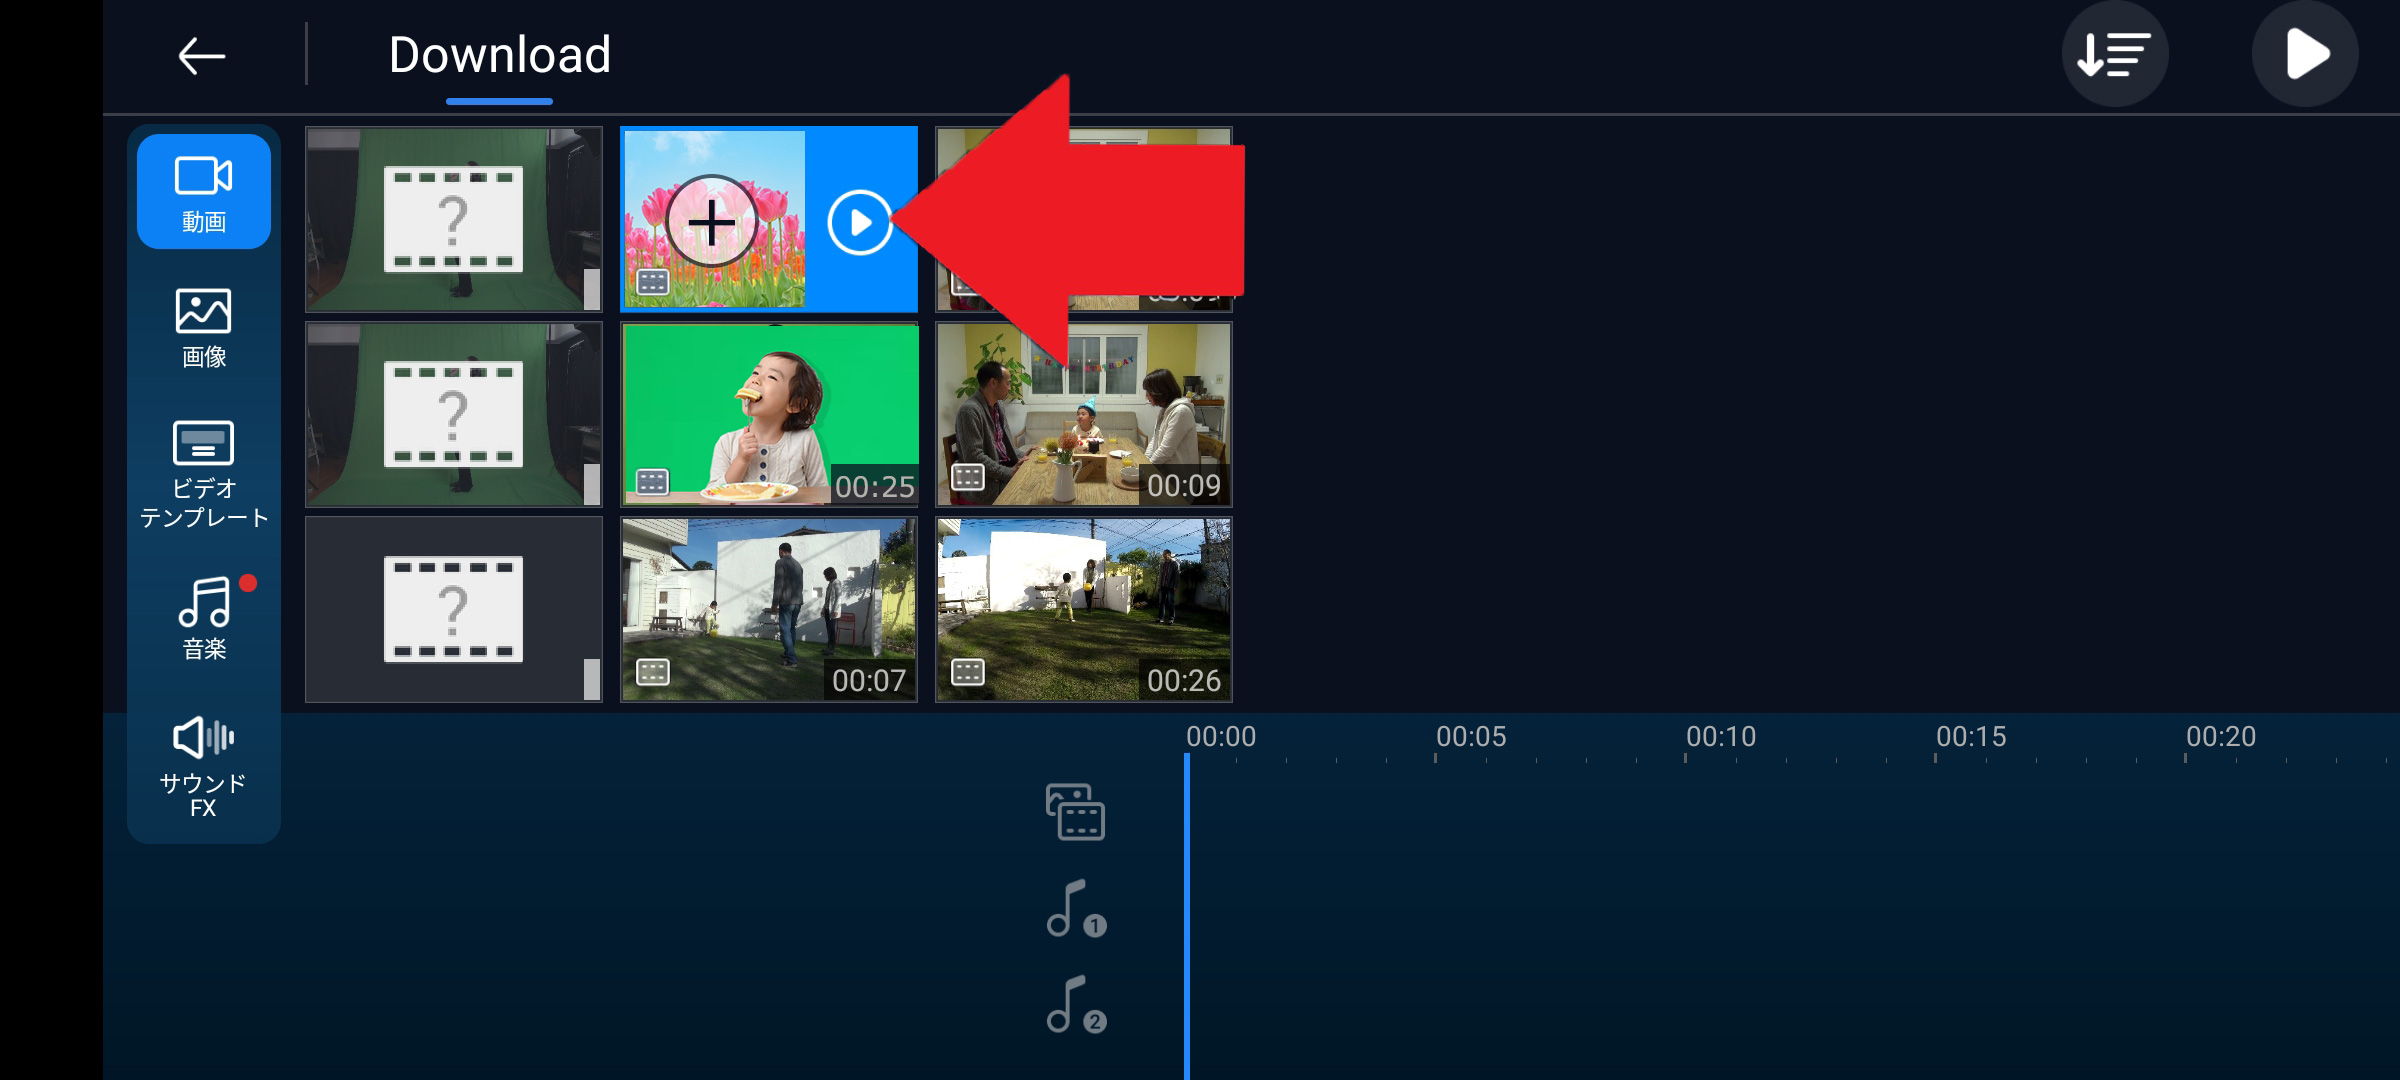The height and width of the screenshot is (1080, 2400).
Task: Play the project preview
Action: pyautogui.click(x=2305, y=54)
